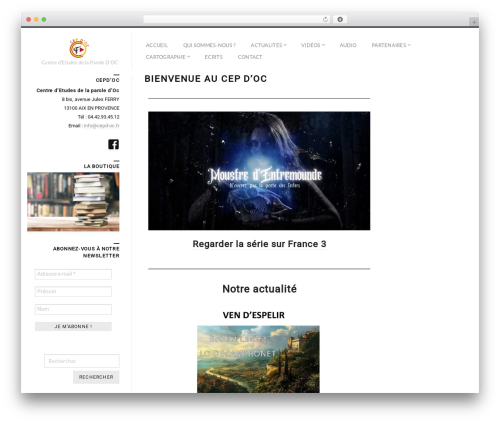Click the Rechercher search button

point(96,377)
